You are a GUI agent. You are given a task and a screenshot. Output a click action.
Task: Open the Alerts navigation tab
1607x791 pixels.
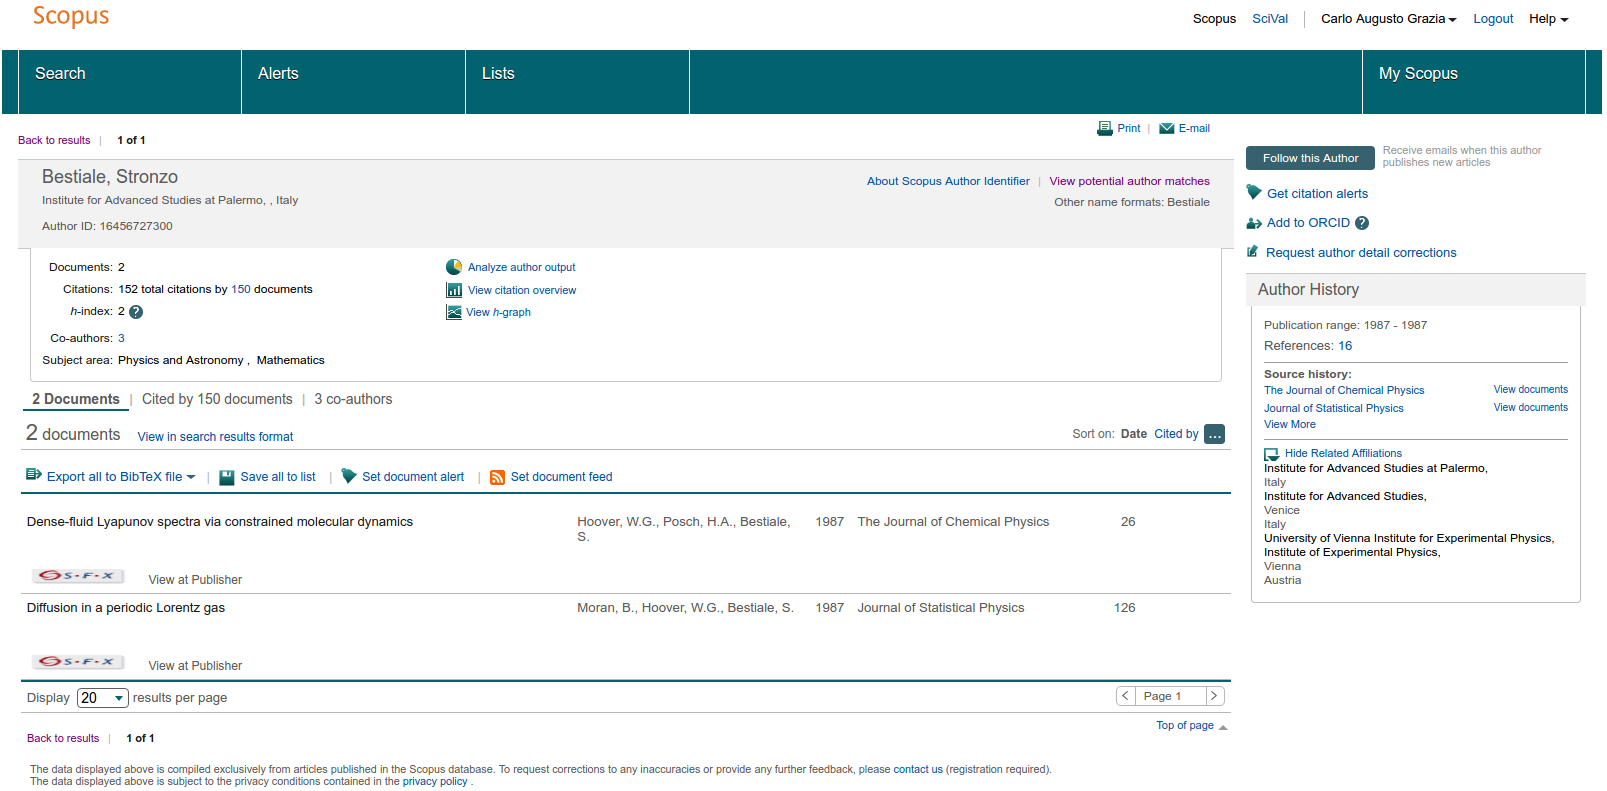(278, 74)
